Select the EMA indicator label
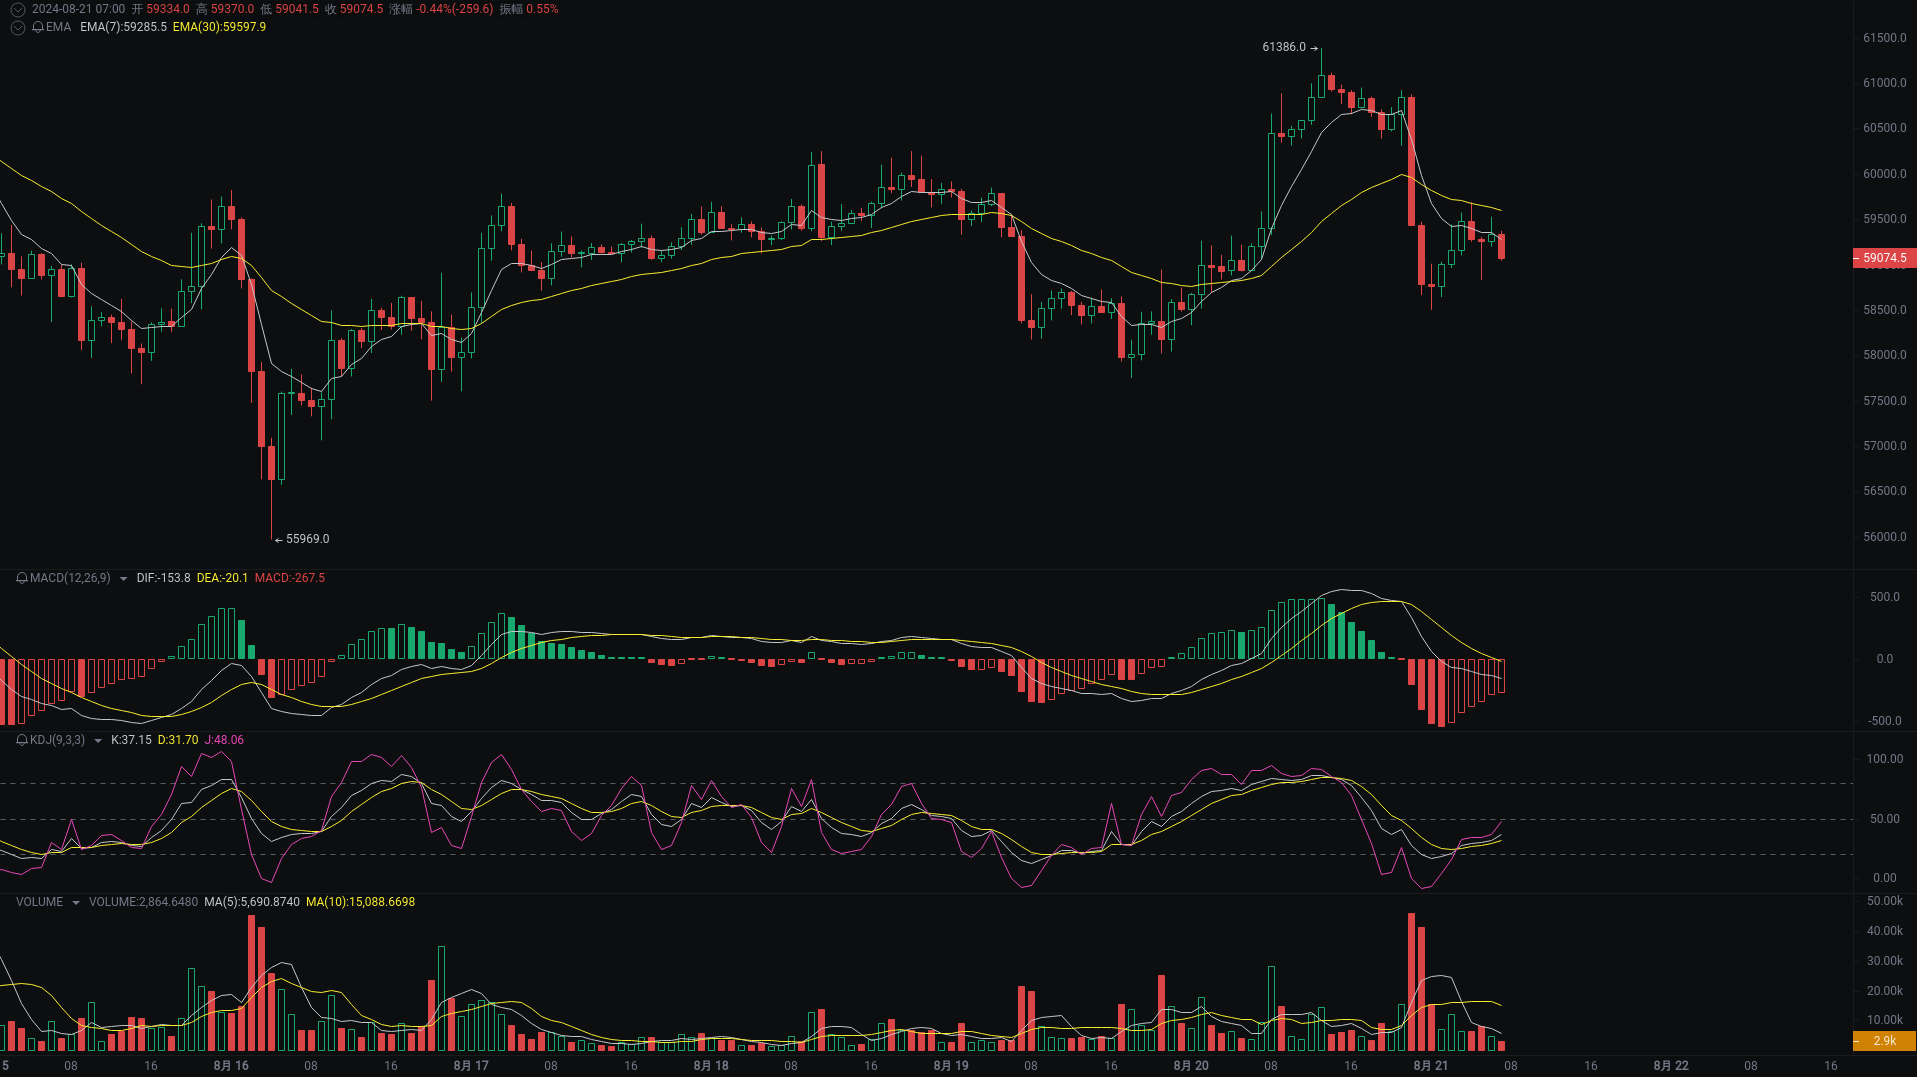 [58, 27]
